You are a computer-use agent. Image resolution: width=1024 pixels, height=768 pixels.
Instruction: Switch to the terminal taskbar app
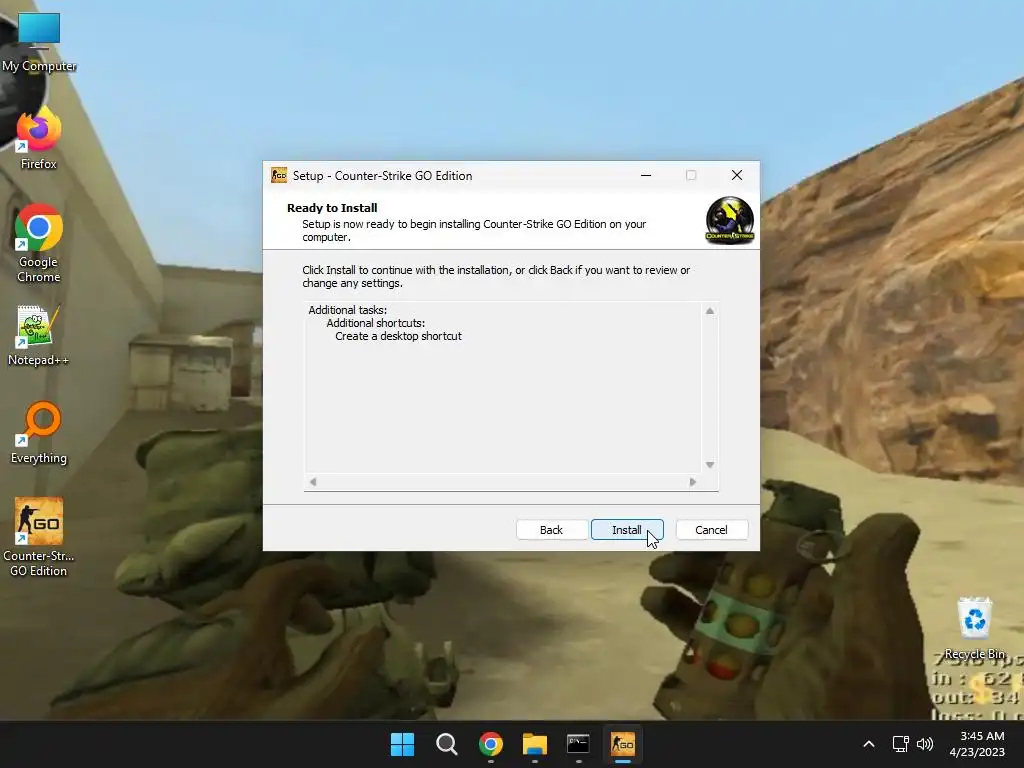(579, 744)
